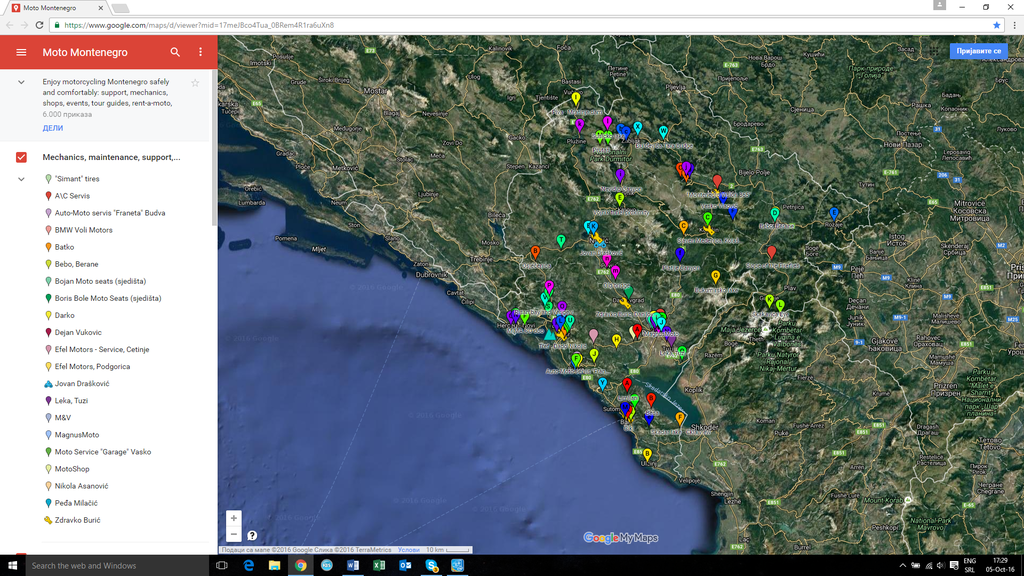
Task: Zoom in on the map
Action: click(x=234, y=518)
